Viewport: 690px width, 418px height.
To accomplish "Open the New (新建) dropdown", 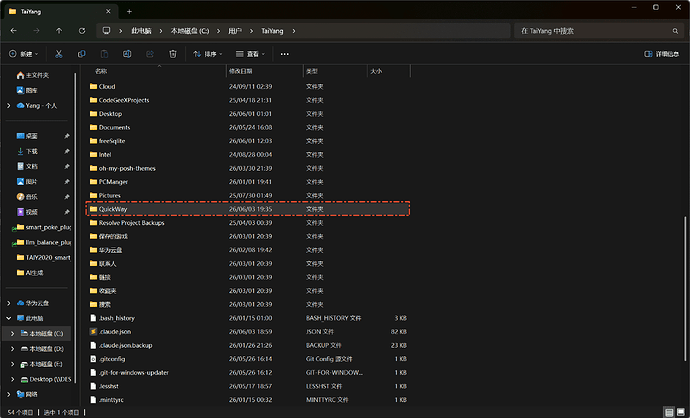I will tap(24, 54).
